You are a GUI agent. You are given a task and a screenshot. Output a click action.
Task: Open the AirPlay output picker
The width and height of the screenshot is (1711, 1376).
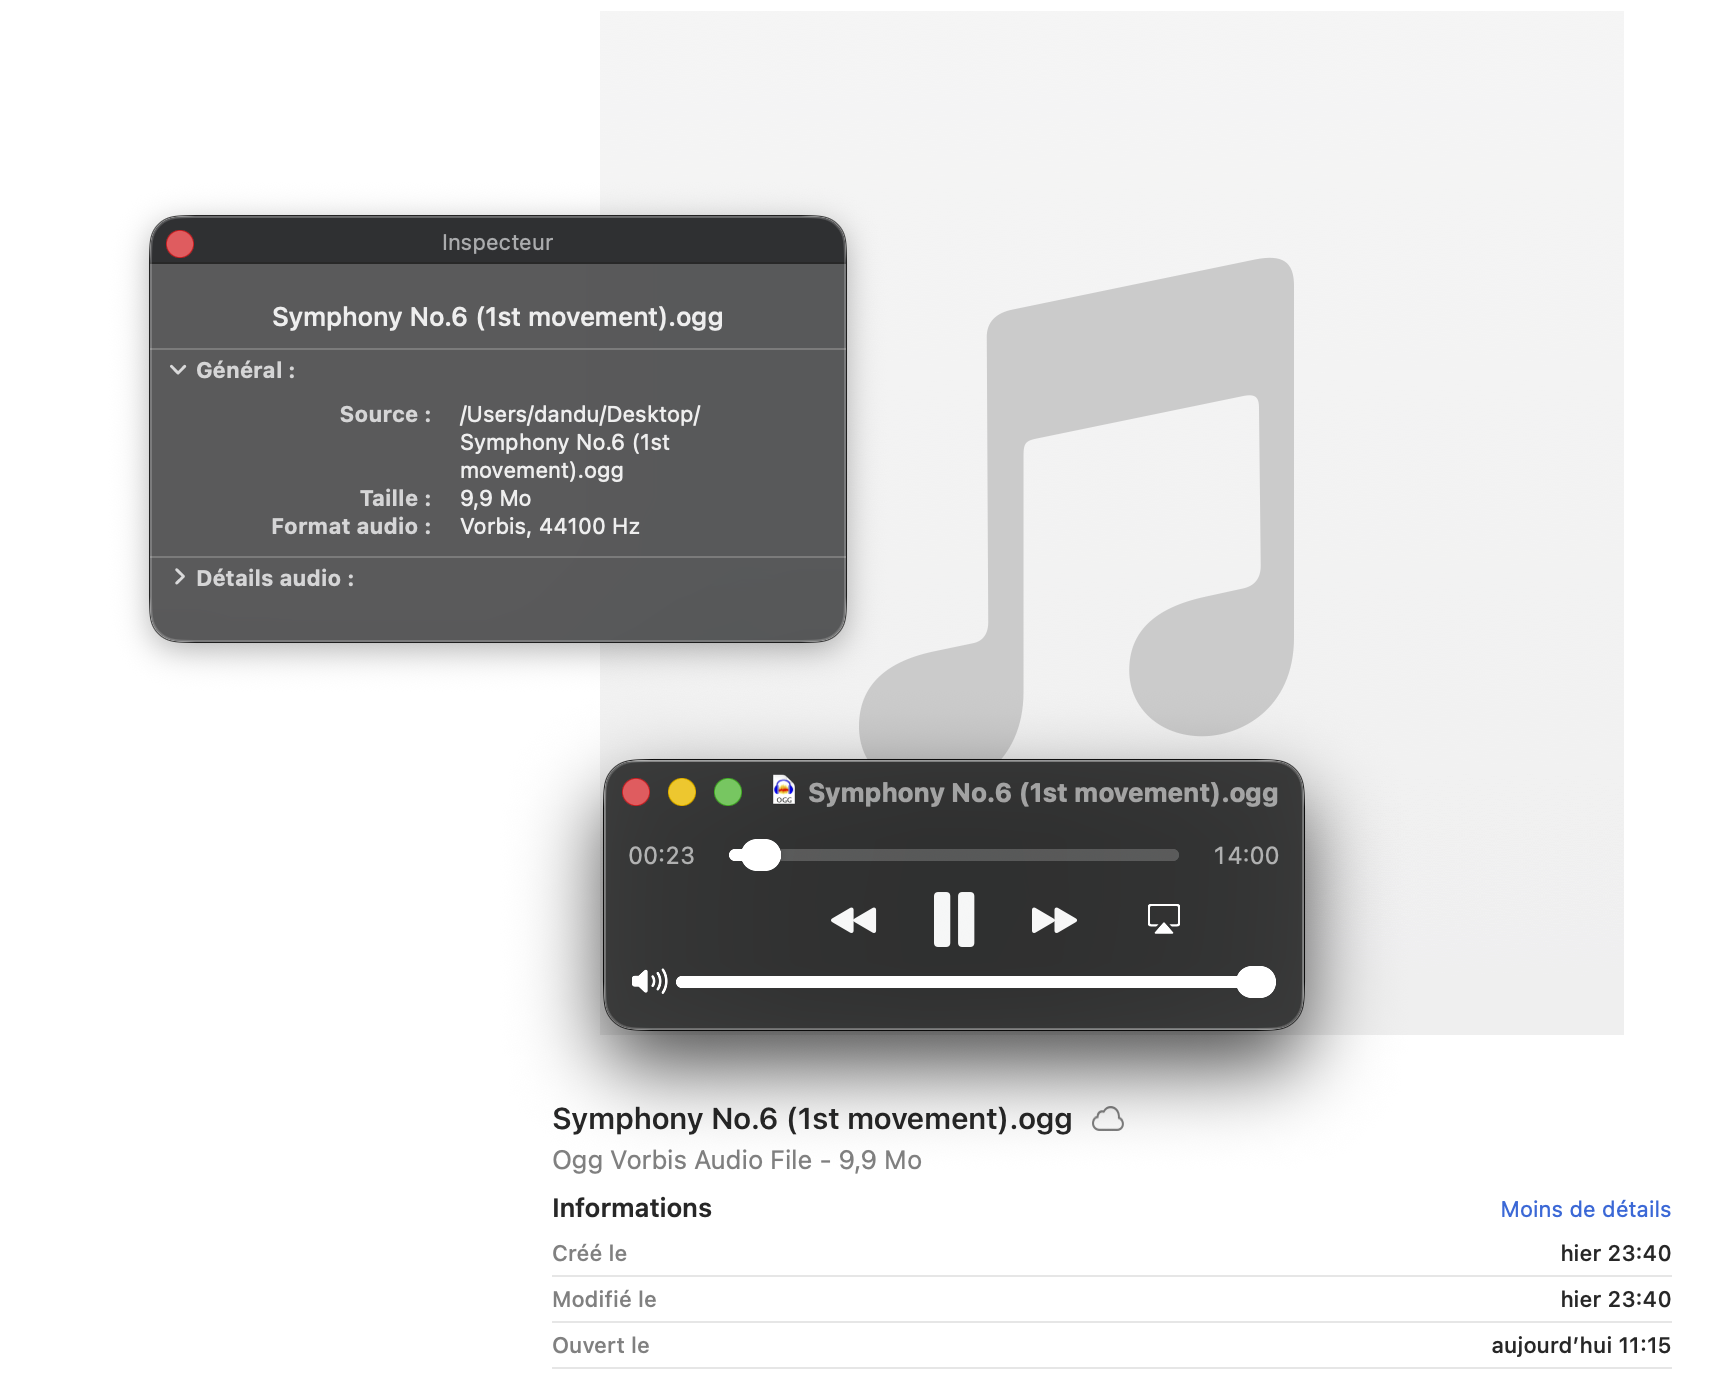pos(1163,918)
